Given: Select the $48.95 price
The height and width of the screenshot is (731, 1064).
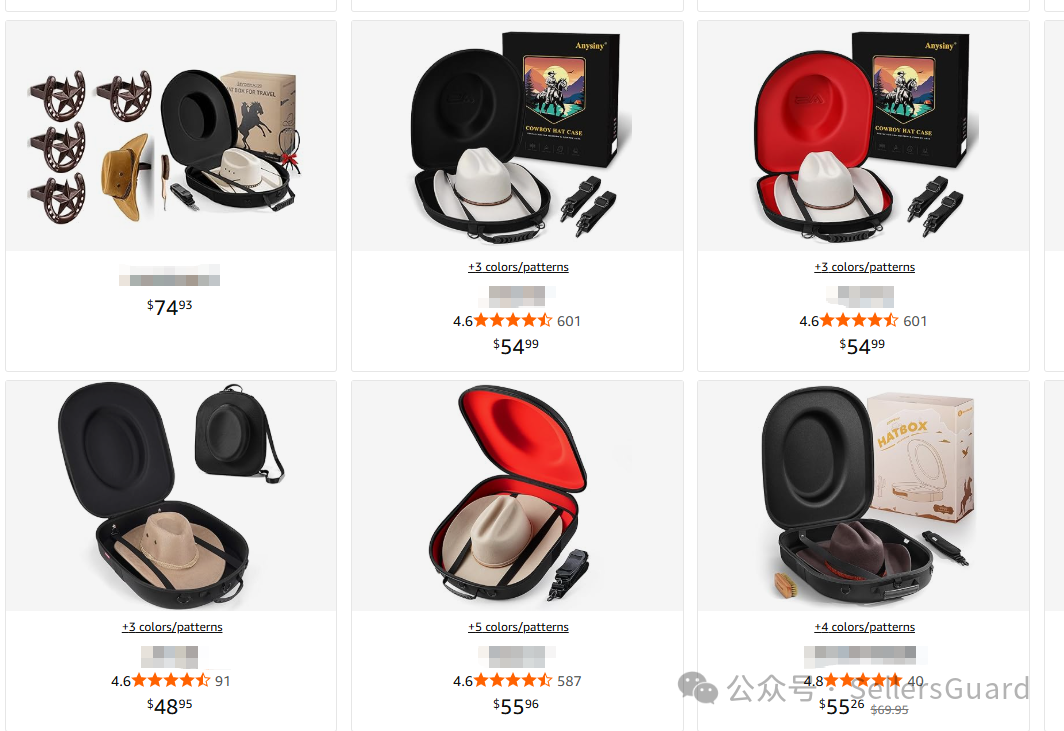Looking at the screenshot, I should [x=170, y=707].
